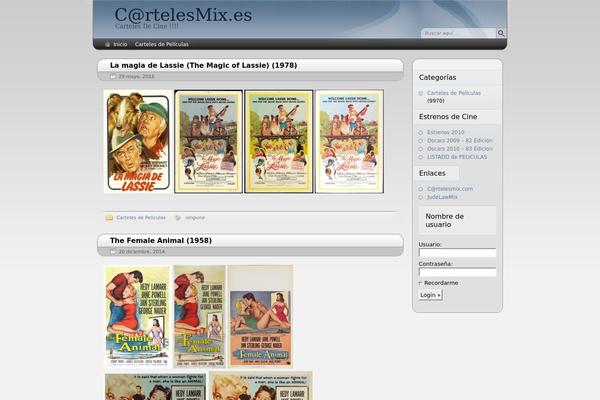Open second faded Female Animal poster thumbnail

point(199,317)
